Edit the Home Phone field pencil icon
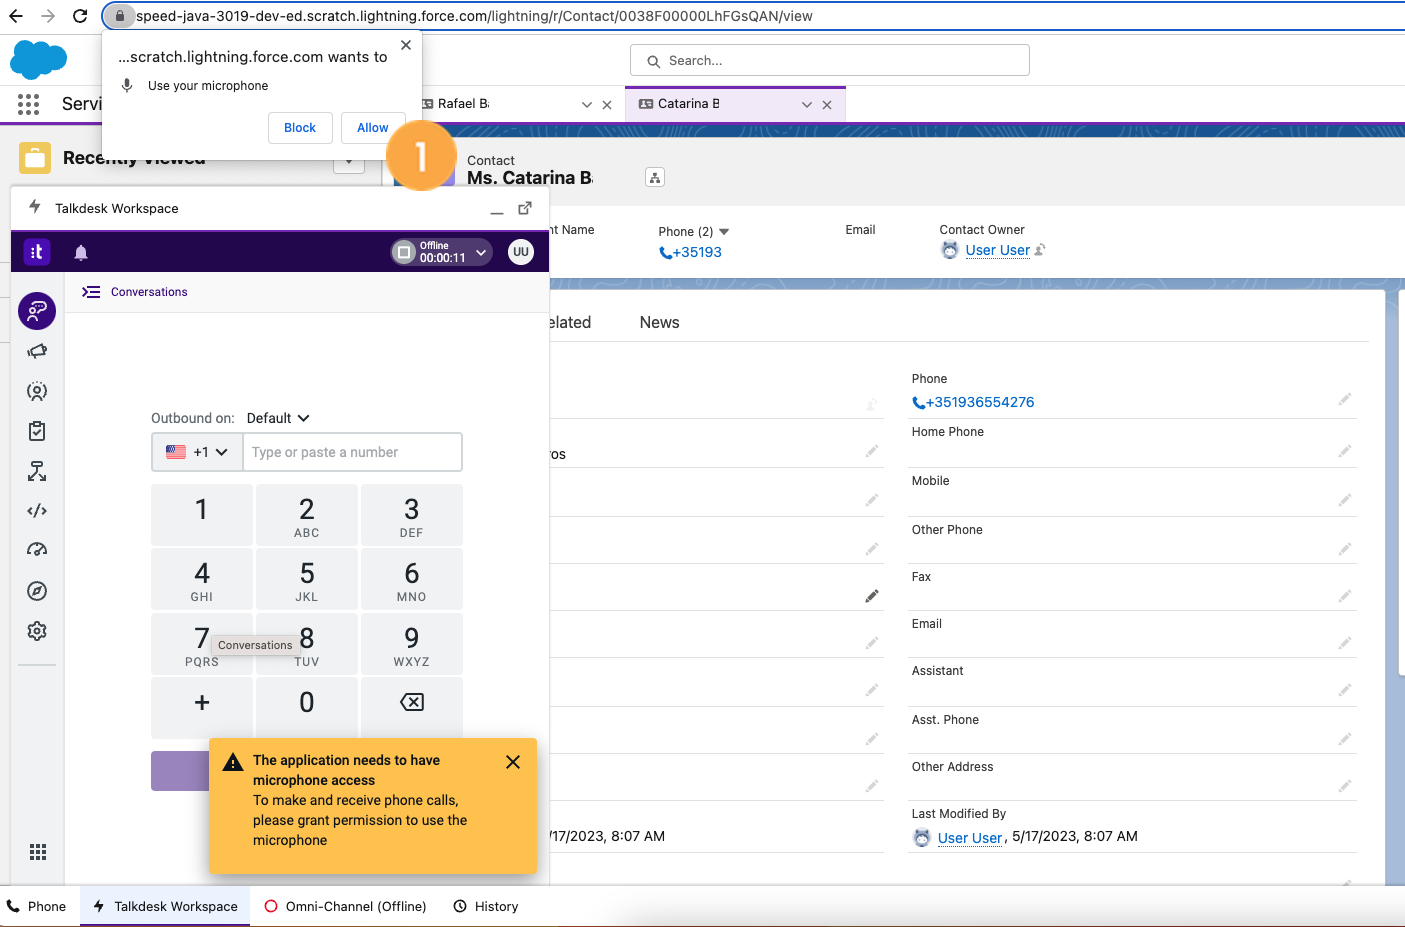The image size is (1405, 927). pyautogui.click(x=1345, y=451)
